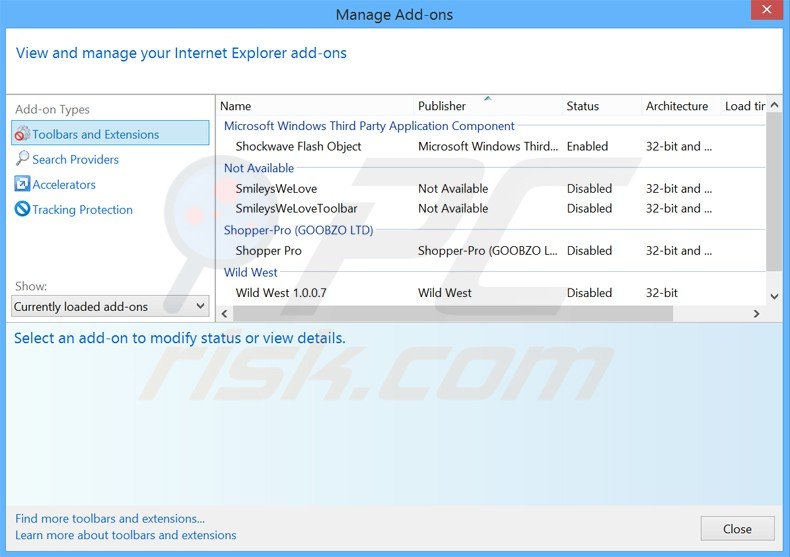Screen dimensions: 790x557
Task: Close the Manage Add-ons window with X
Action: pyautogui.click(x=766, y=10)
